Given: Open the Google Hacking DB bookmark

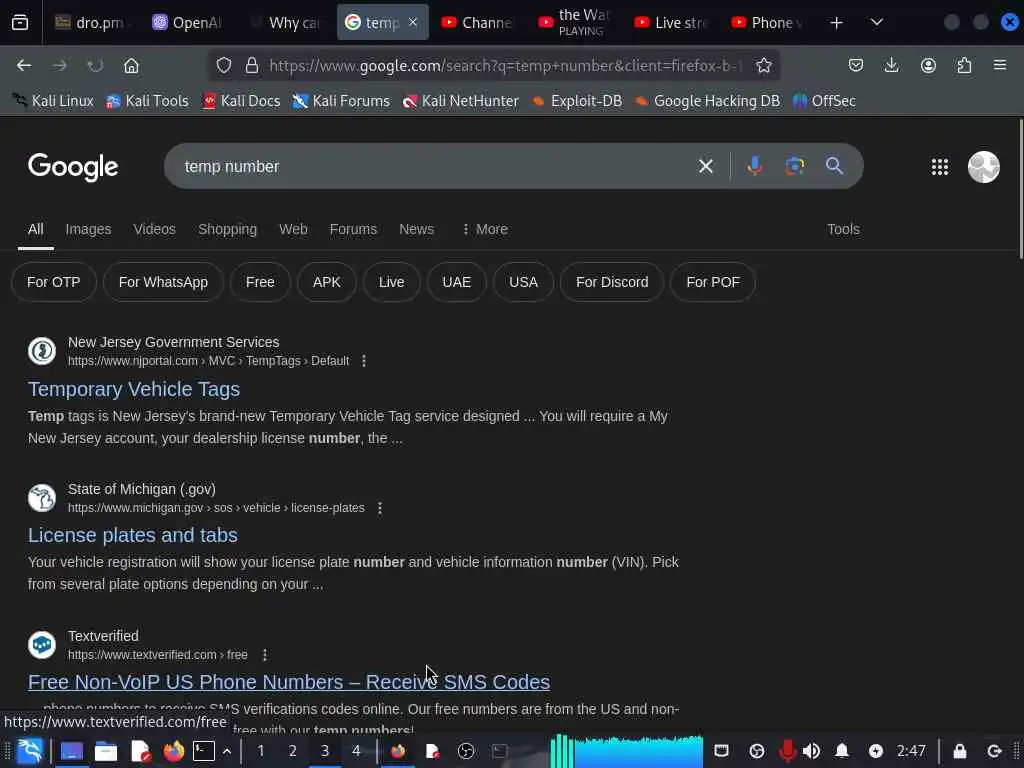Looking at the screenshot, I should pyautogui.click(x=707, y=101).
